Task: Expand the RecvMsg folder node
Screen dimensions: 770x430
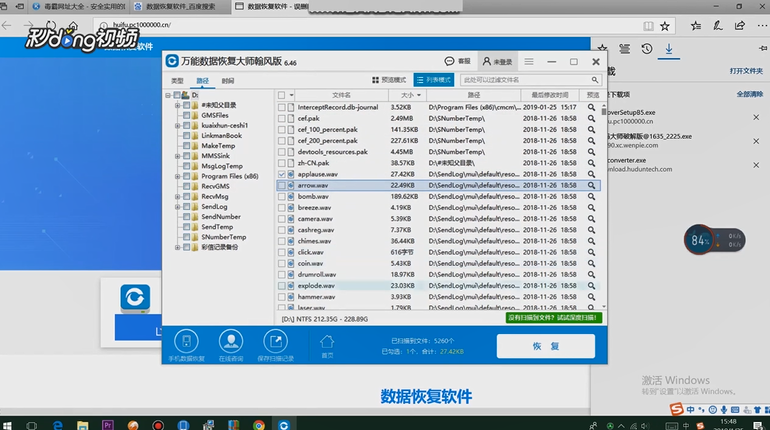Action: (178, 196)
